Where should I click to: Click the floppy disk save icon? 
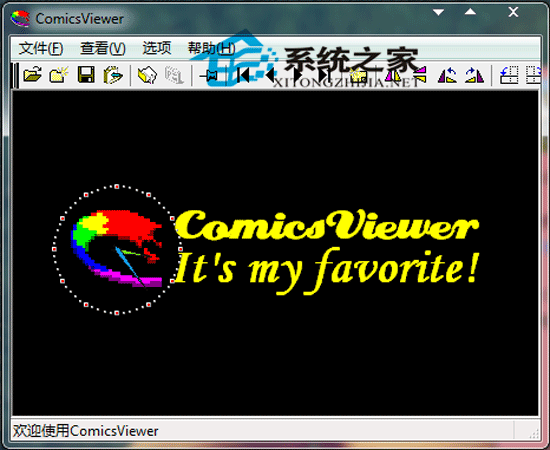pos(86,75)
